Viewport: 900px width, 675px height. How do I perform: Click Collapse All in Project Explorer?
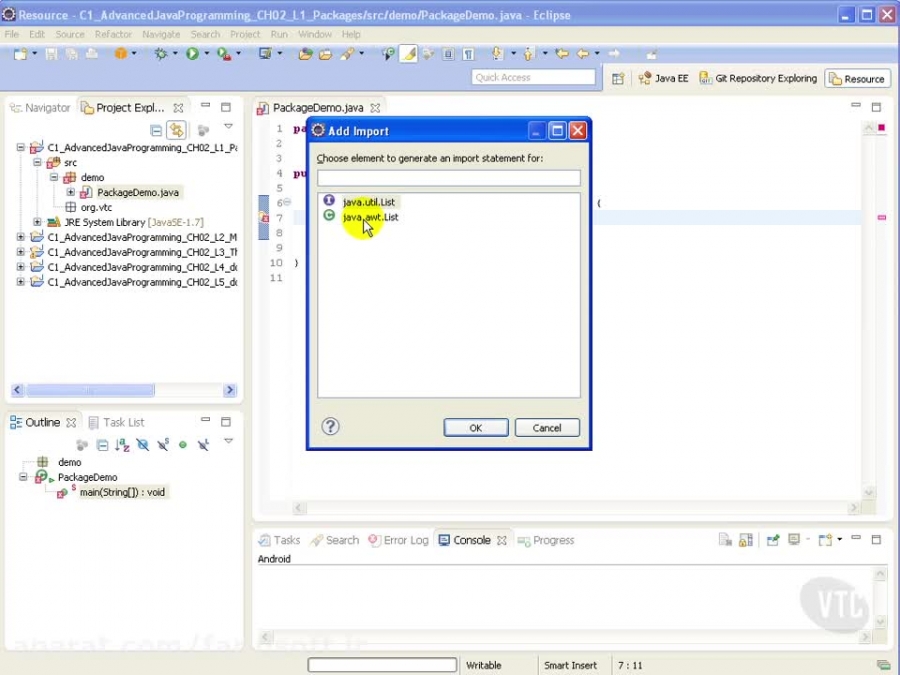158,130
